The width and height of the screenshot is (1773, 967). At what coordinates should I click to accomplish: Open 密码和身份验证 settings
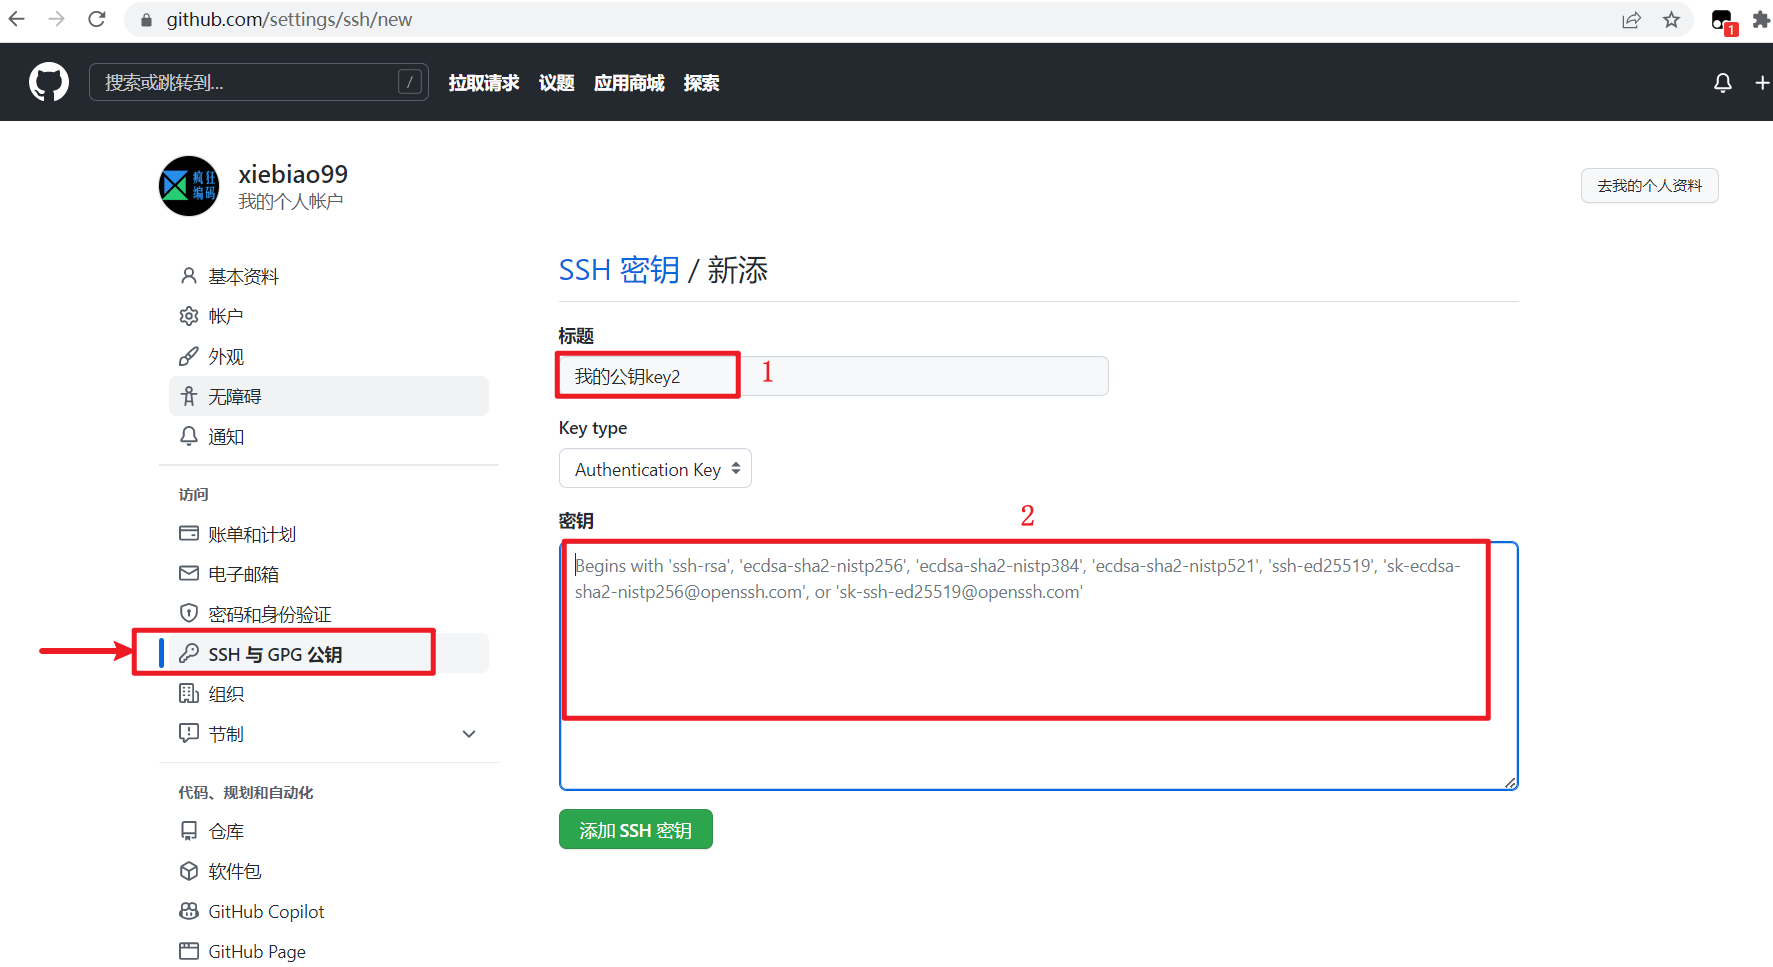[270, 613]
